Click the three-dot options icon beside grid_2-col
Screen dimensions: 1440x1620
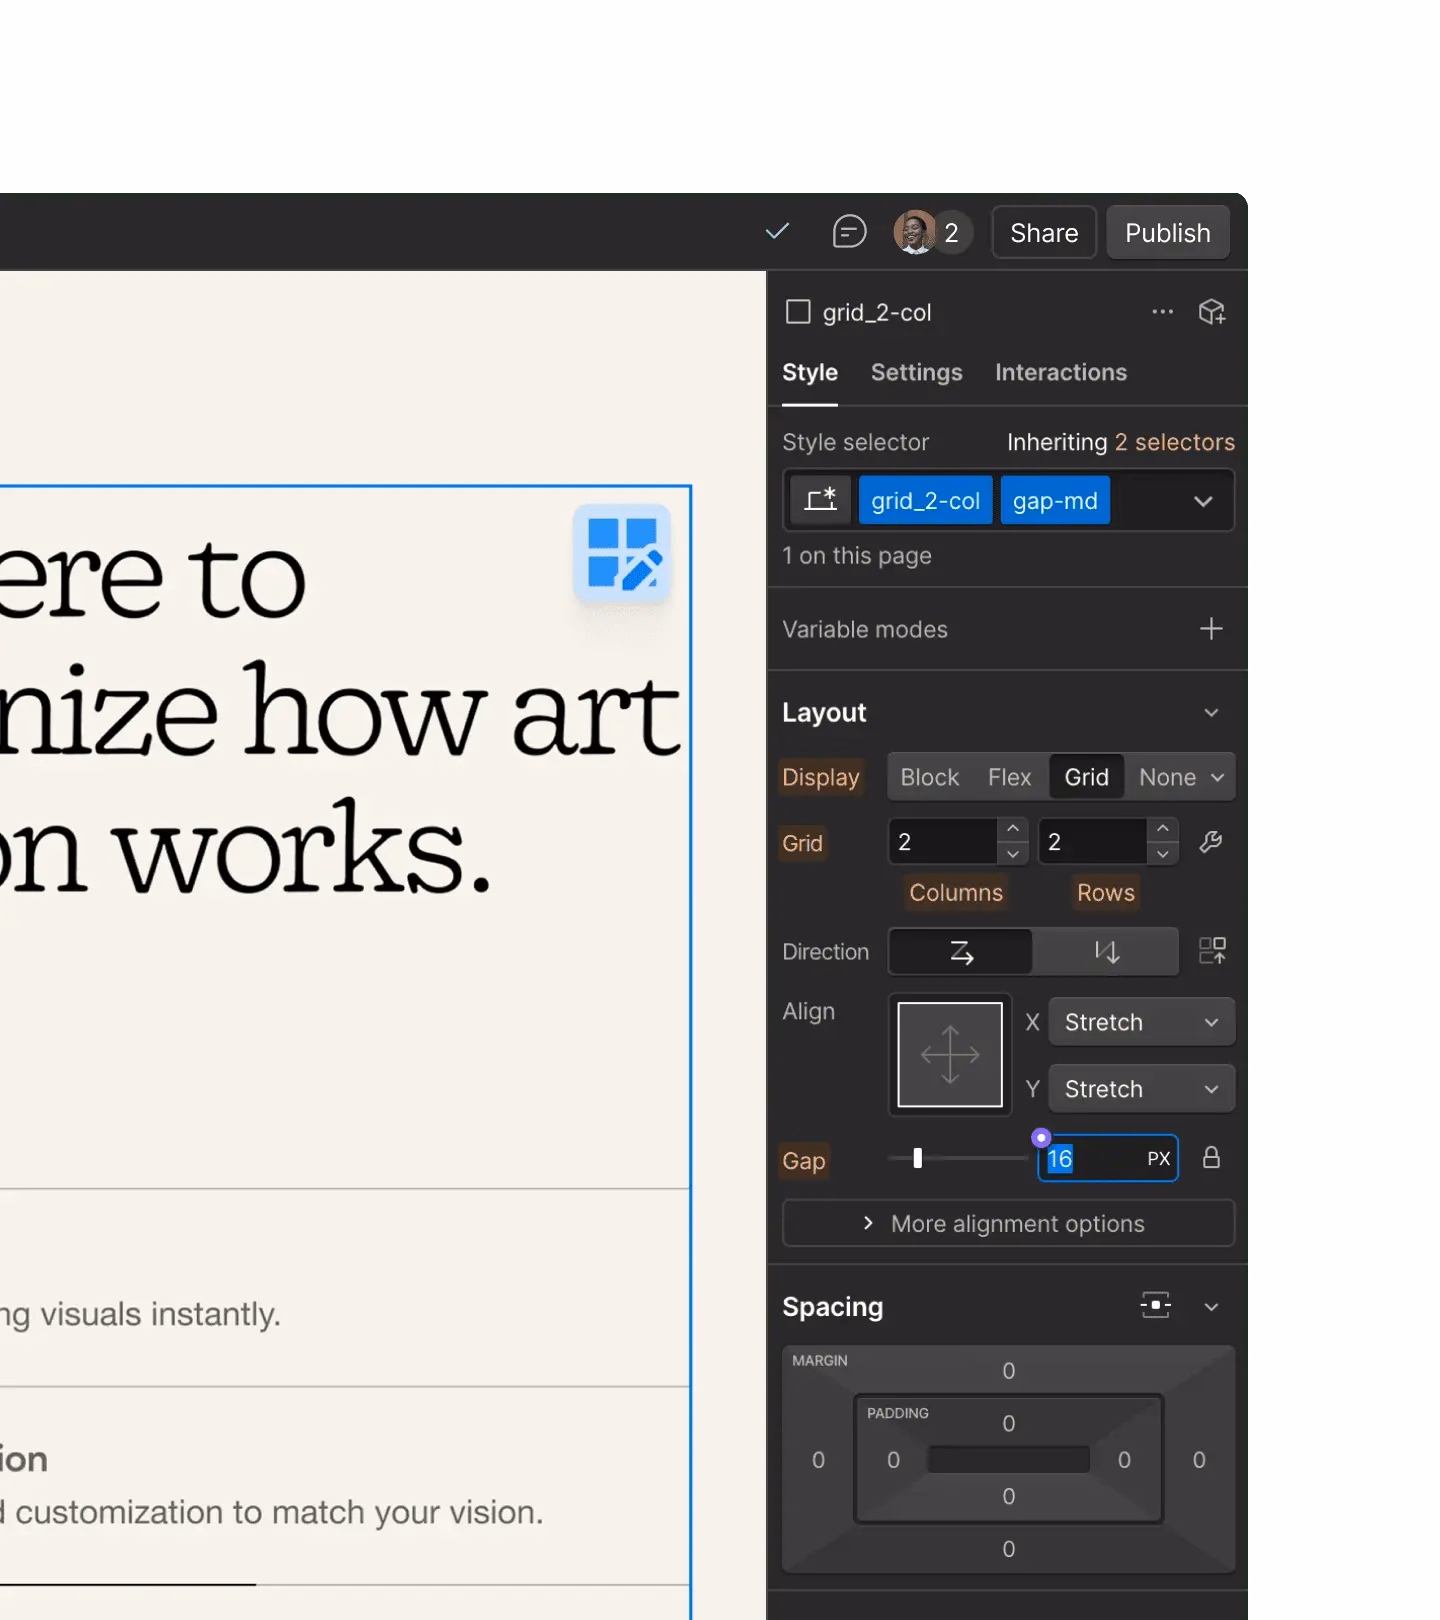point(1162,312)
